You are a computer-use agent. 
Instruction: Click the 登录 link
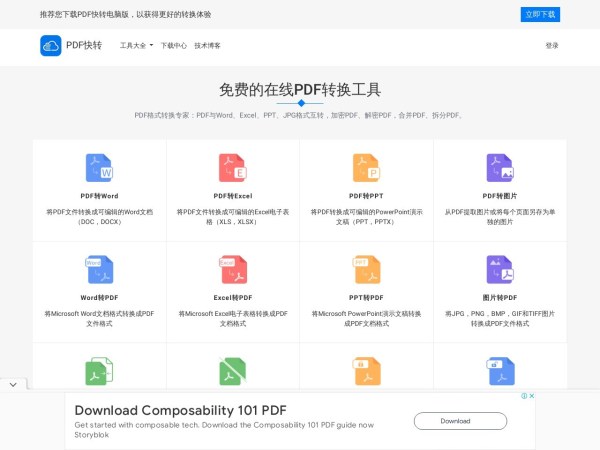tap(552, 45)
